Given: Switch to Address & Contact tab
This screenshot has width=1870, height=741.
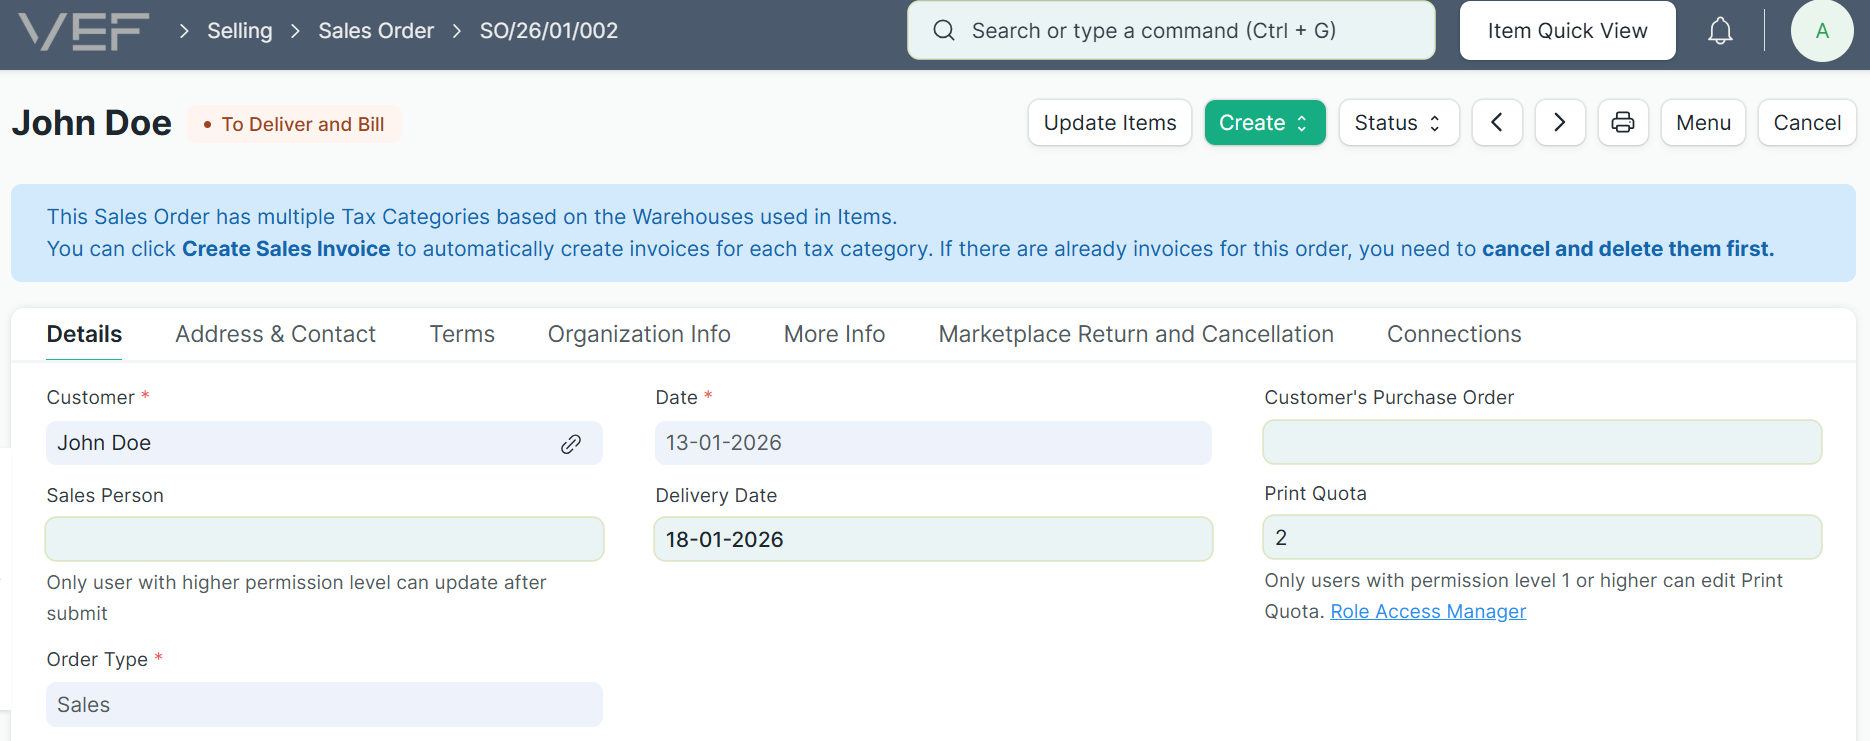Looking at the screenshot, I should click(x=275, y=334).
